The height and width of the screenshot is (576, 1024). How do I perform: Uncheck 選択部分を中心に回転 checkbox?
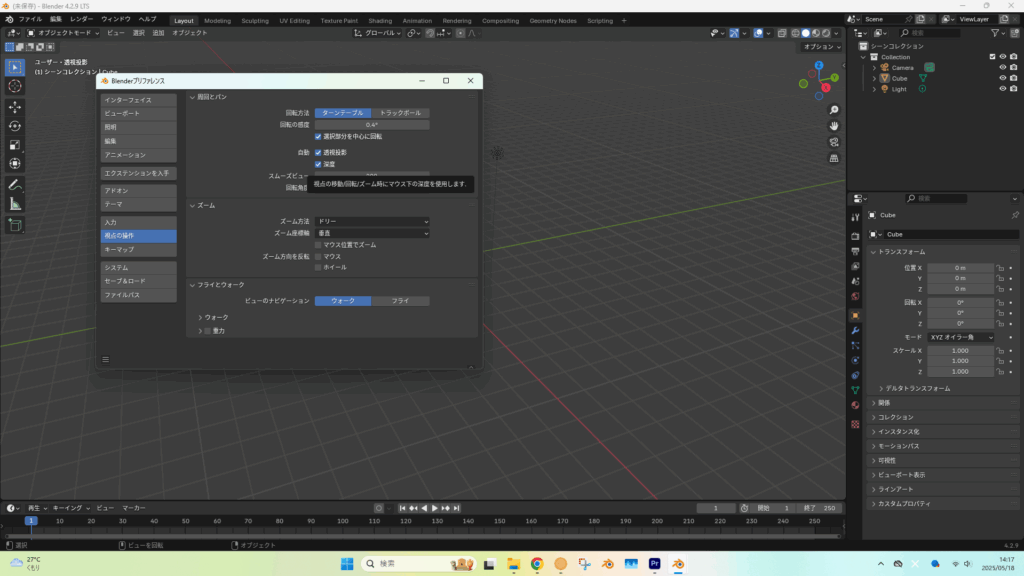click(x=318, y=136)
